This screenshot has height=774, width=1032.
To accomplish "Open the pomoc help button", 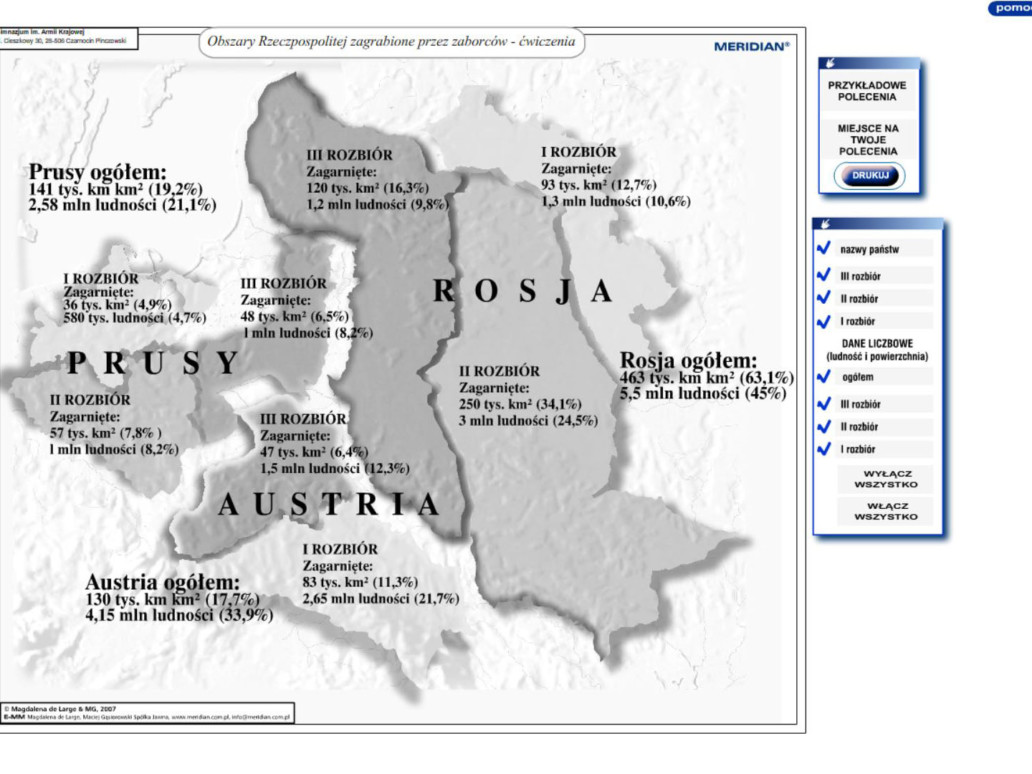I will [1010, 8].
